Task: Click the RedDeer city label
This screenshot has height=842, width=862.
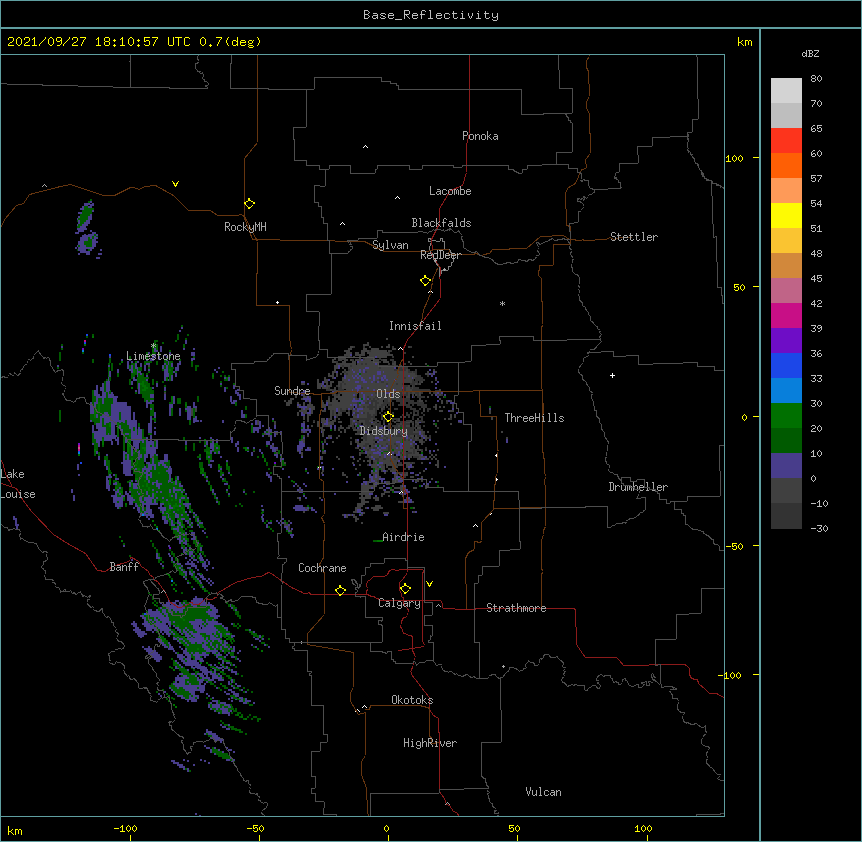Action: tap(440, 255)
